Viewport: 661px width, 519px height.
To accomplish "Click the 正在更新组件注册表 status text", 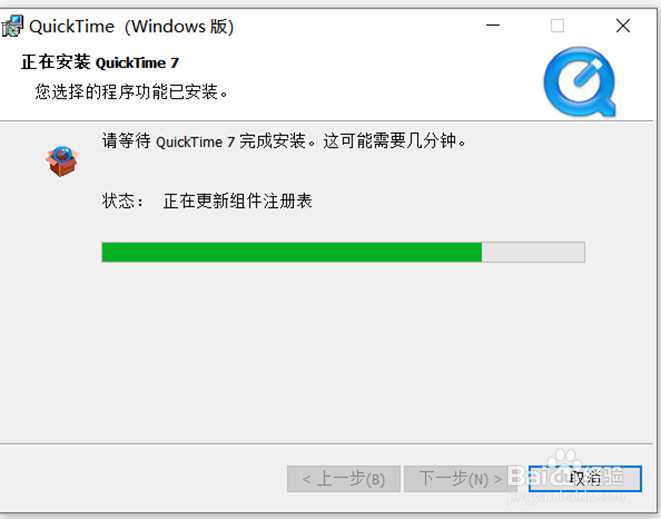I will (238, 201).
